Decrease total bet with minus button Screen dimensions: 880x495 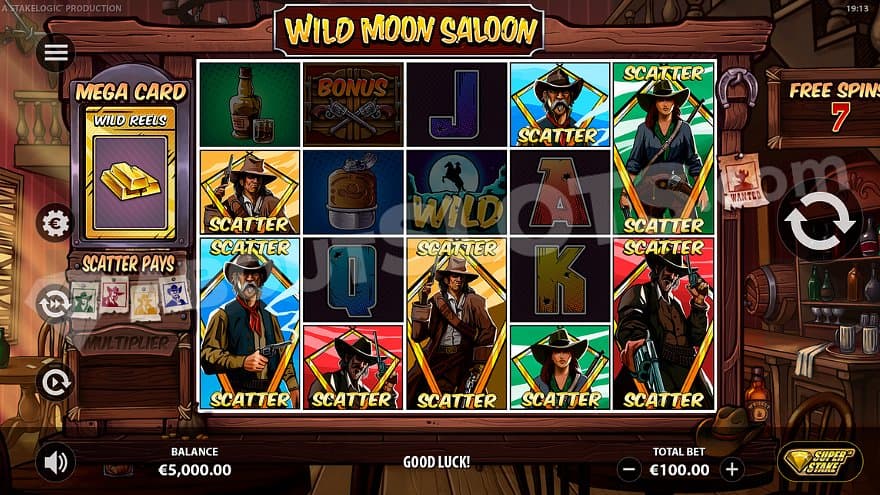click(x=630, y=469)
